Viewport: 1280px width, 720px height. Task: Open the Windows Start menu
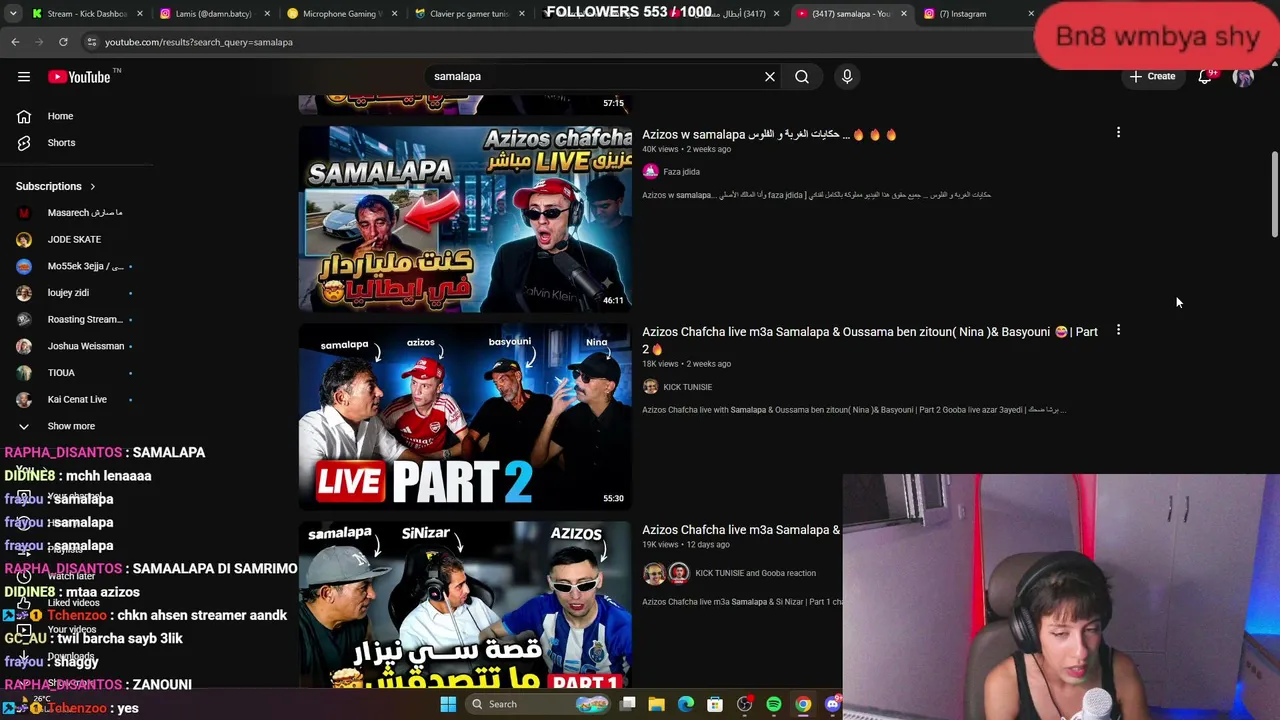448,704
